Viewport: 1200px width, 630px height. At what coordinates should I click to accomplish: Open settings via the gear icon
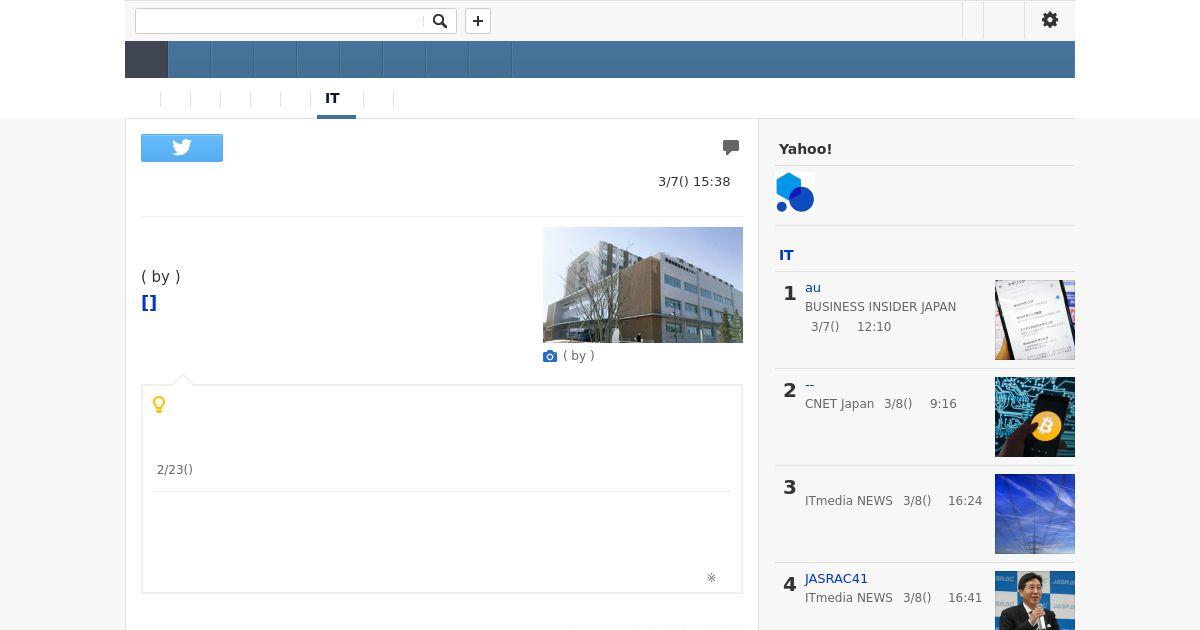pos(1050,20)
